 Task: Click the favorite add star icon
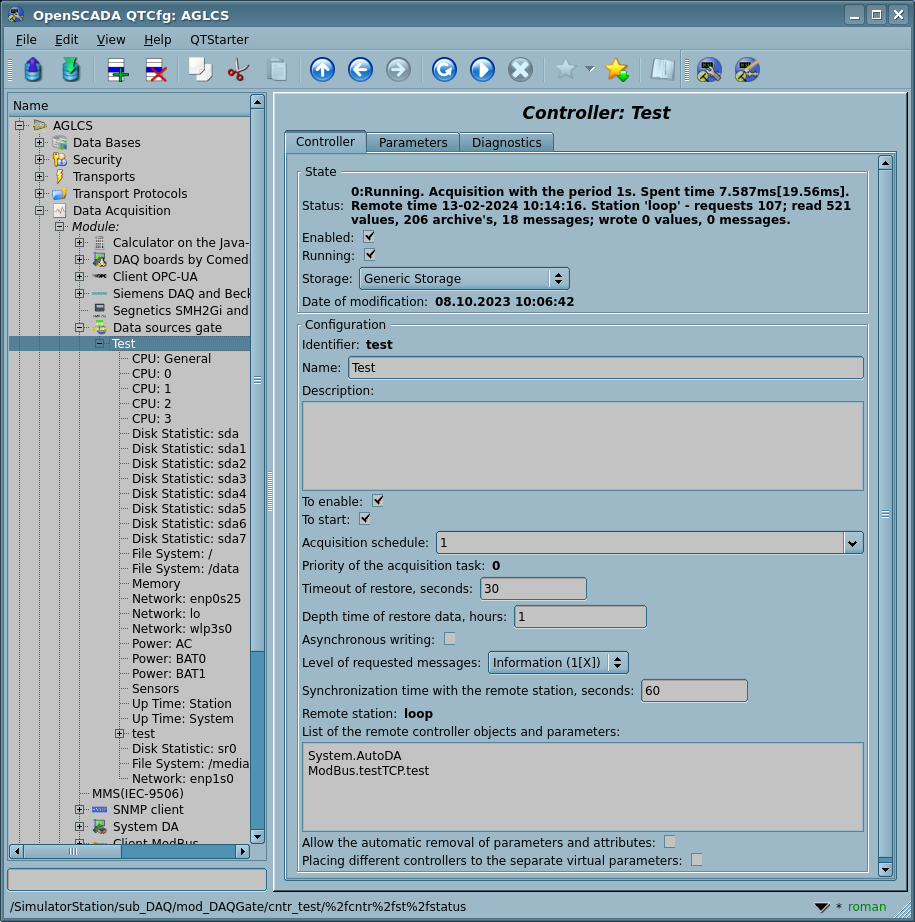tap(616, 69)
